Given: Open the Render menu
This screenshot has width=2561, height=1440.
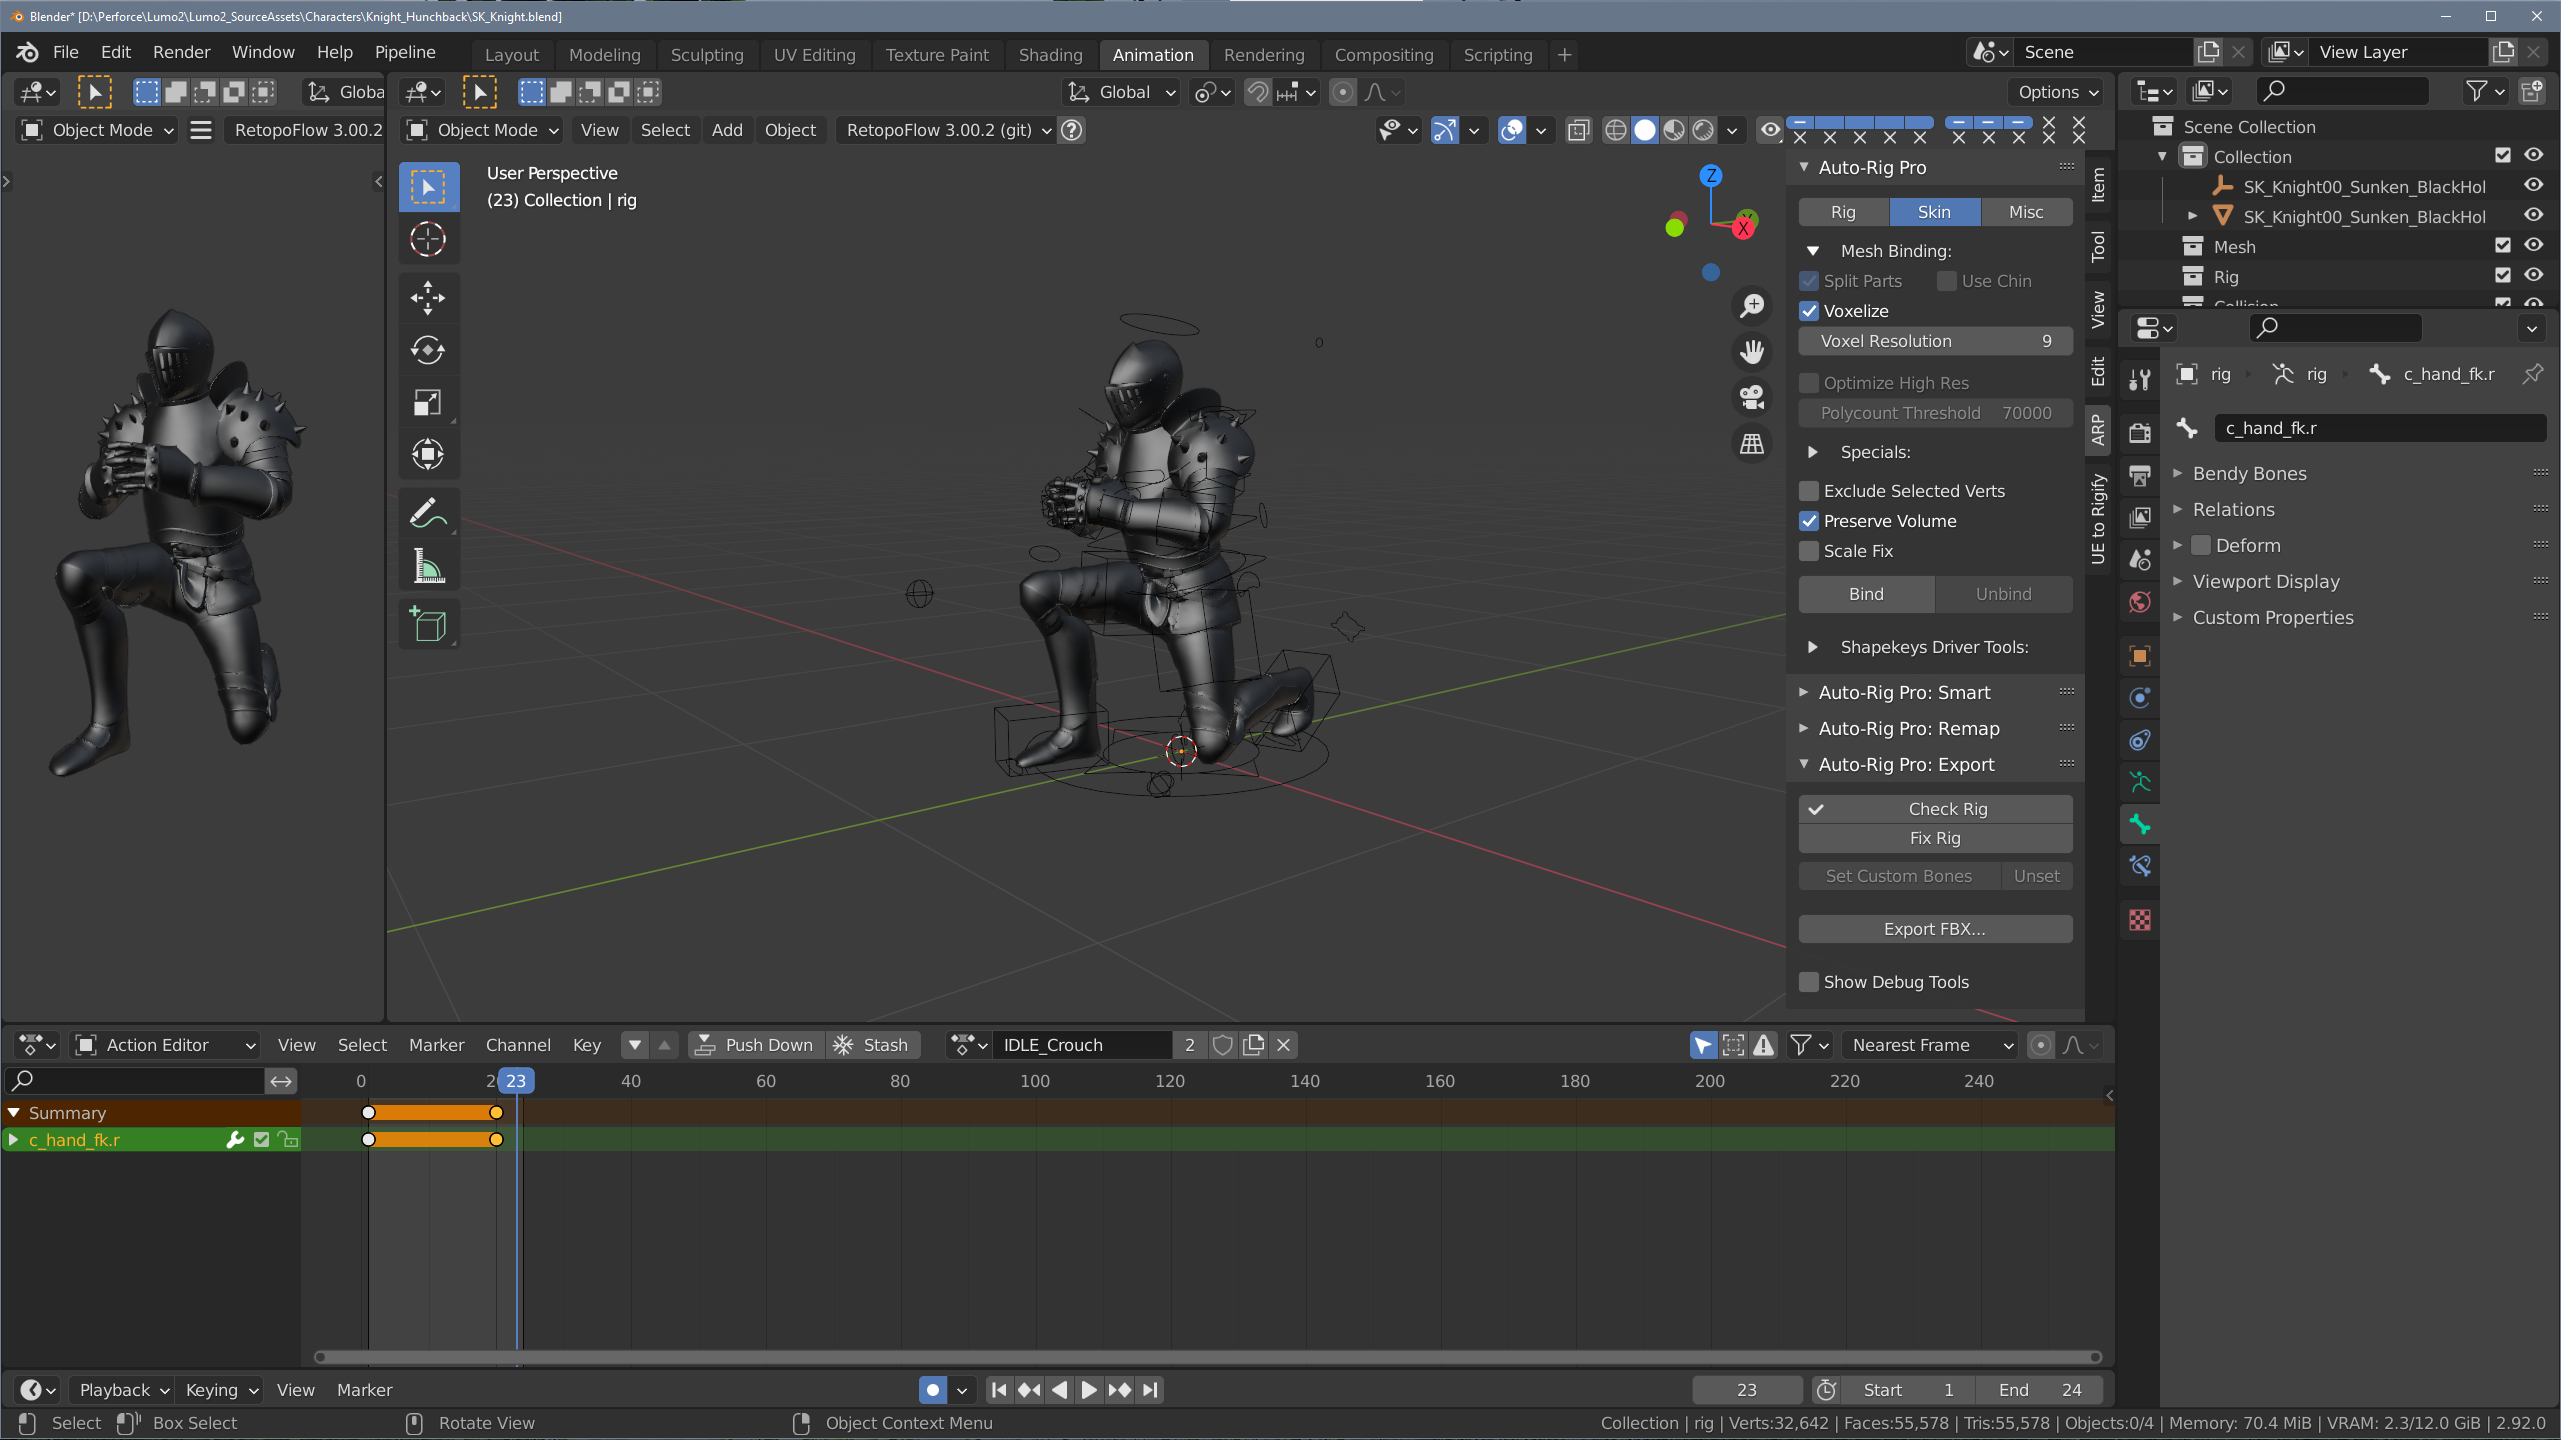Looking at the screenshot, I should click(x=181, y=52).
